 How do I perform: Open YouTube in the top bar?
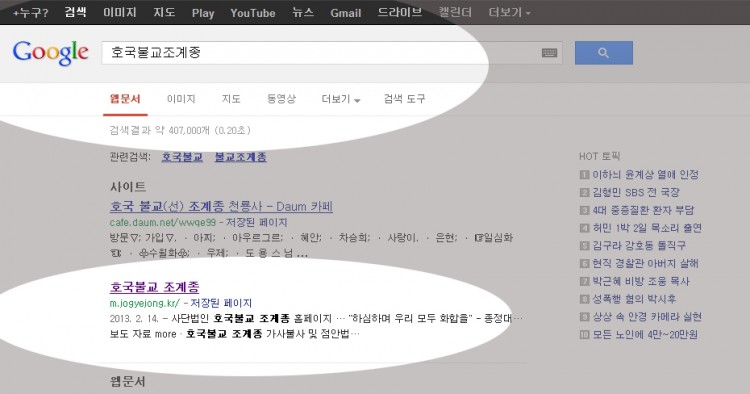(x=253, y=13)
